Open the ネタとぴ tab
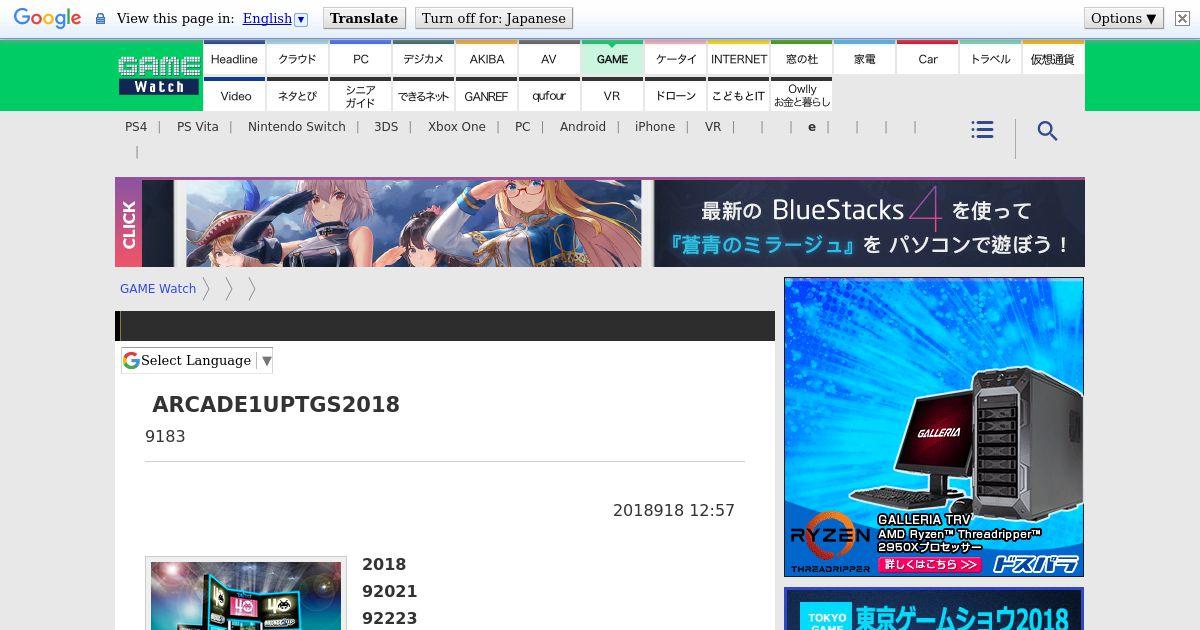This screenshot has height=630, width=1200. tap(297, 95)
